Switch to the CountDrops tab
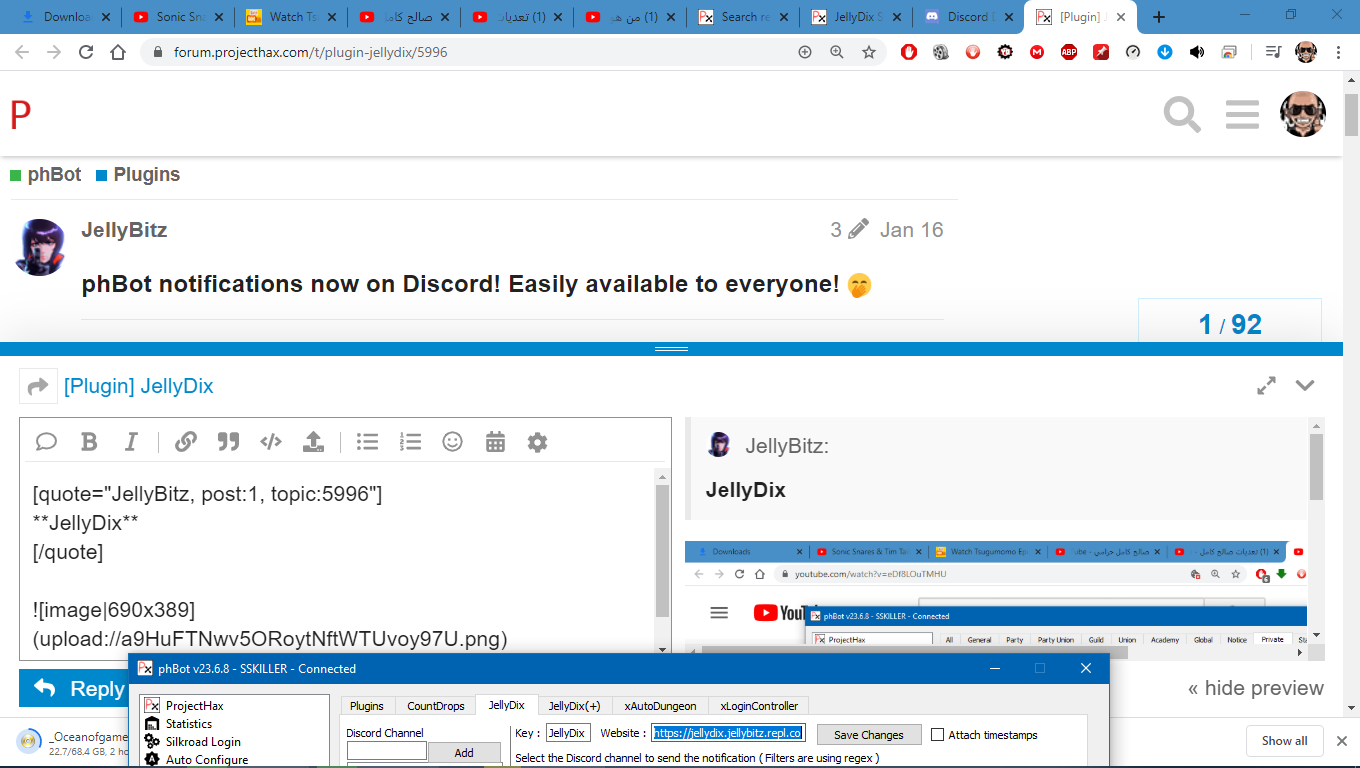 (x=436, y=706)
